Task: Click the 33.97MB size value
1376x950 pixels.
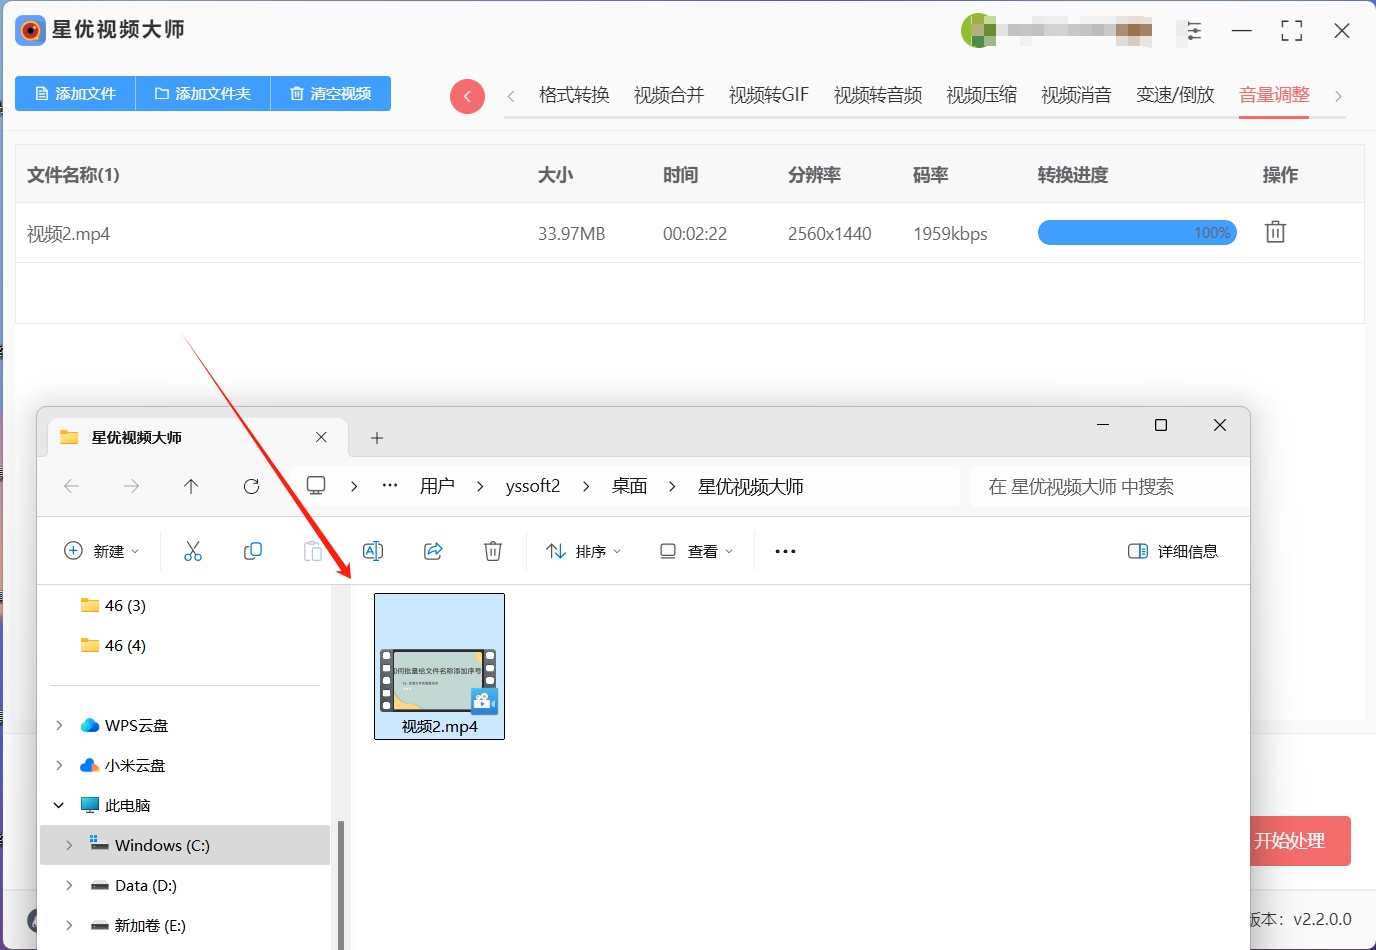Action: [x=571, y=234]
